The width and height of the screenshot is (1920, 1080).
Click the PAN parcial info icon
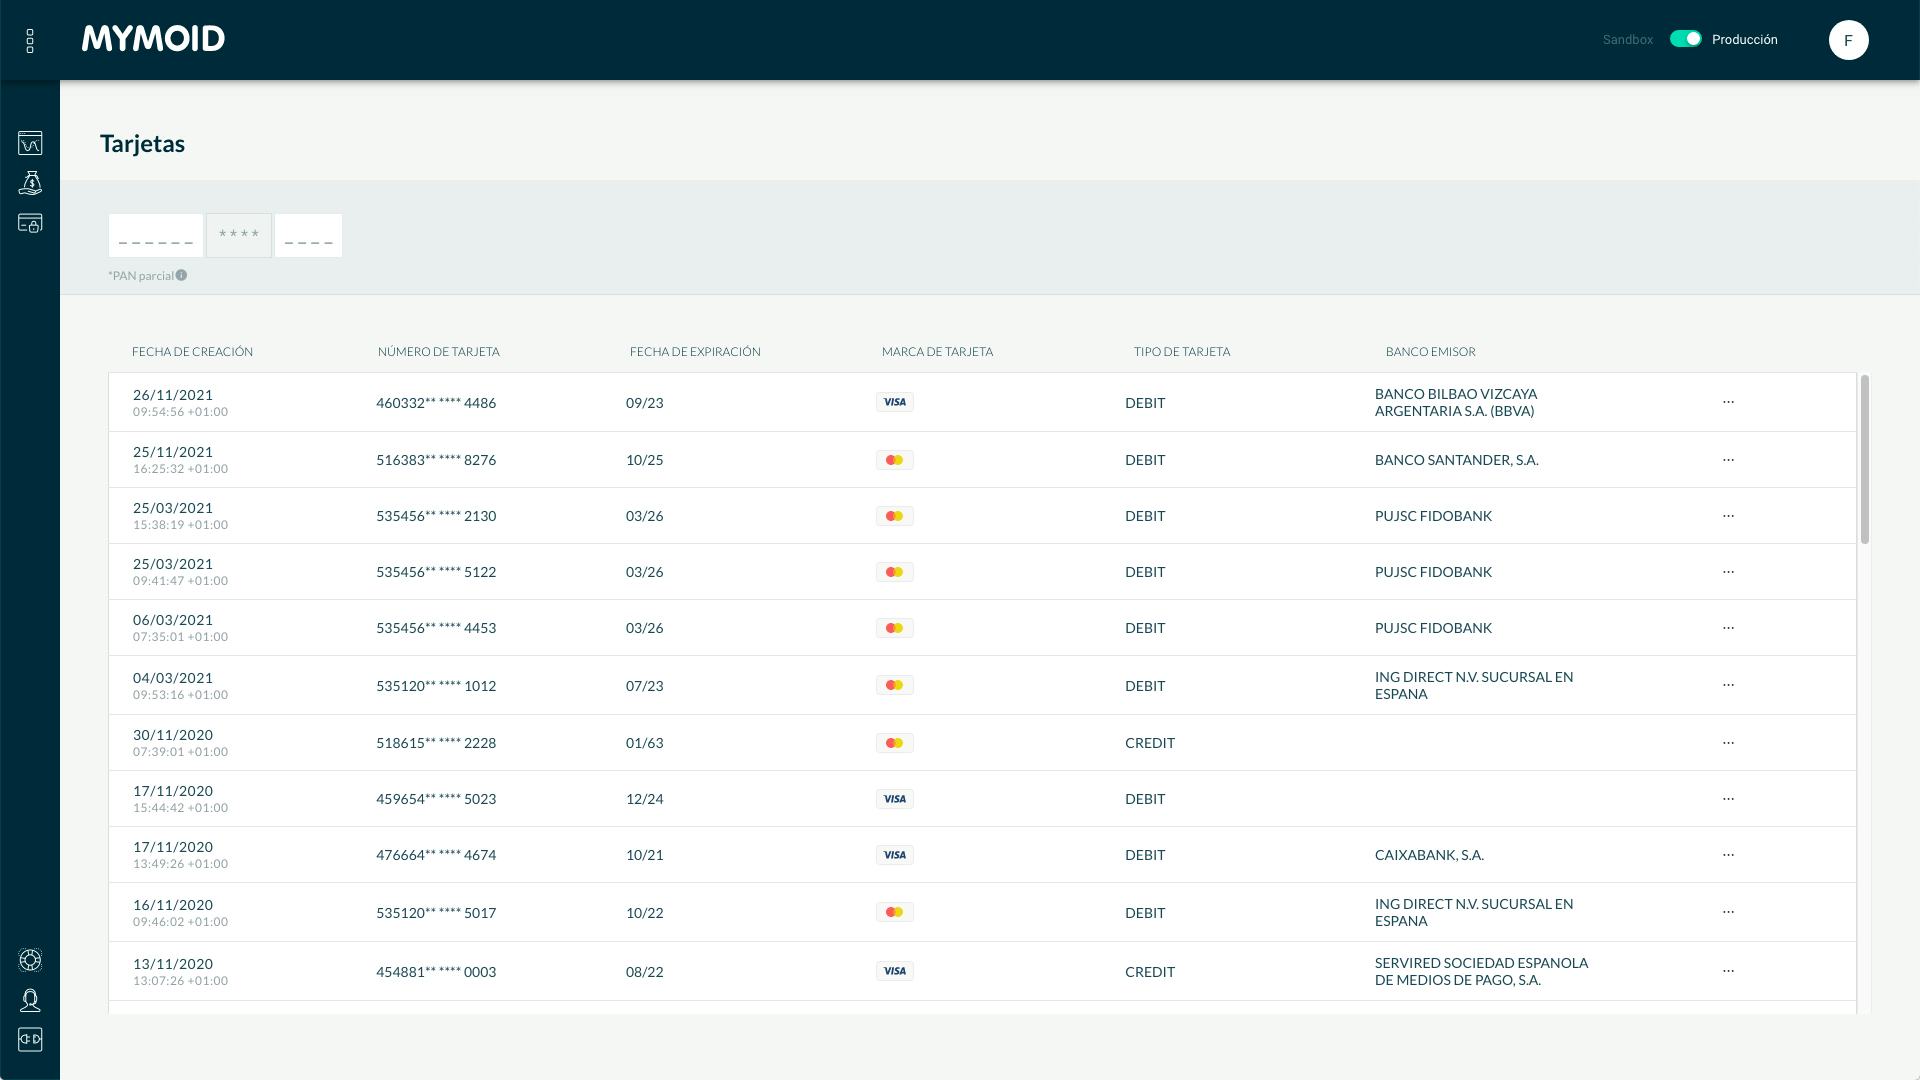181,275
